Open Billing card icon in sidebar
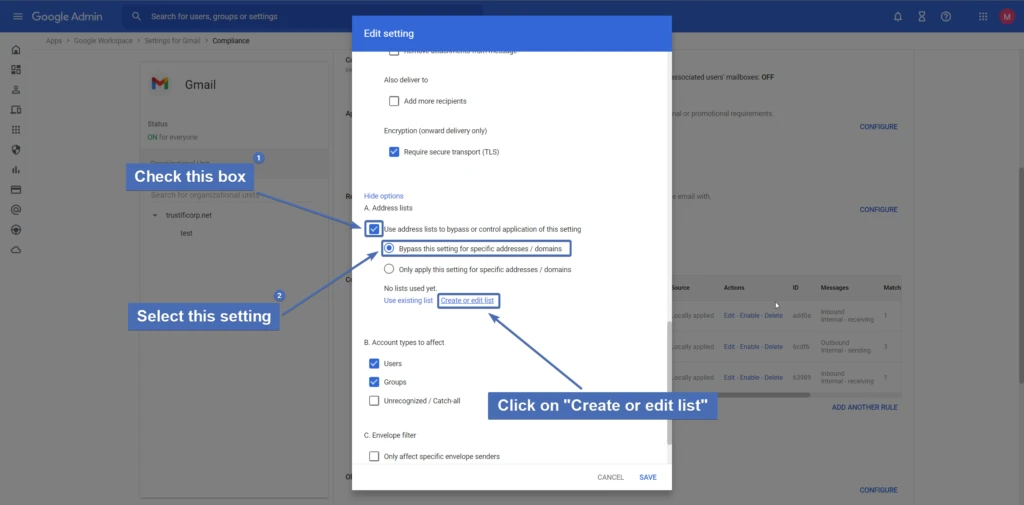This screenshot has width=1024, height=505. pyautogui.click(x=16, y=190)
